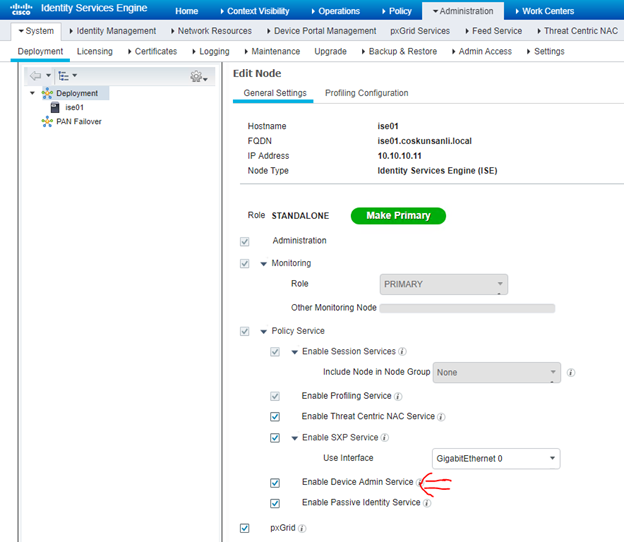
Task: Open Settings section
Action: (546, 51)
